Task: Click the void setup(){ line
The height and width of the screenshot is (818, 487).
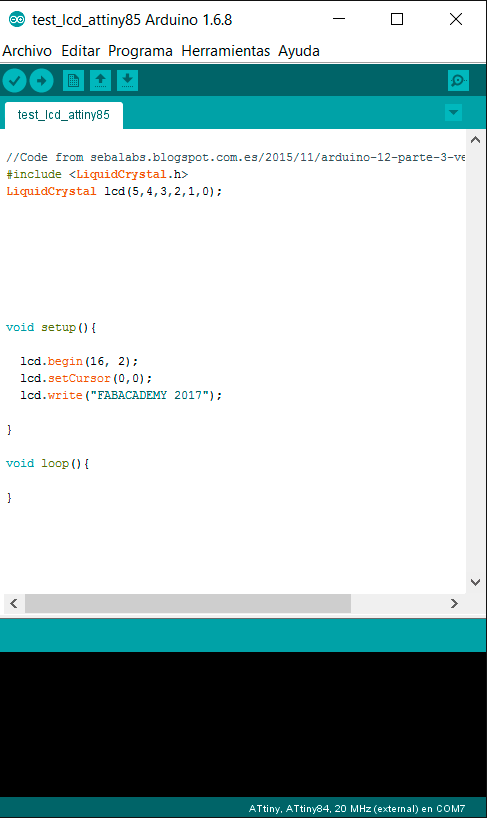Action: 51,328
